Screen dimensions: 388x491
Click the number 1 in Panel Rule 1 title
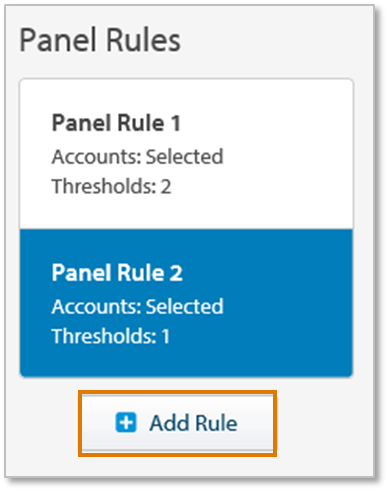coord(176,123)
